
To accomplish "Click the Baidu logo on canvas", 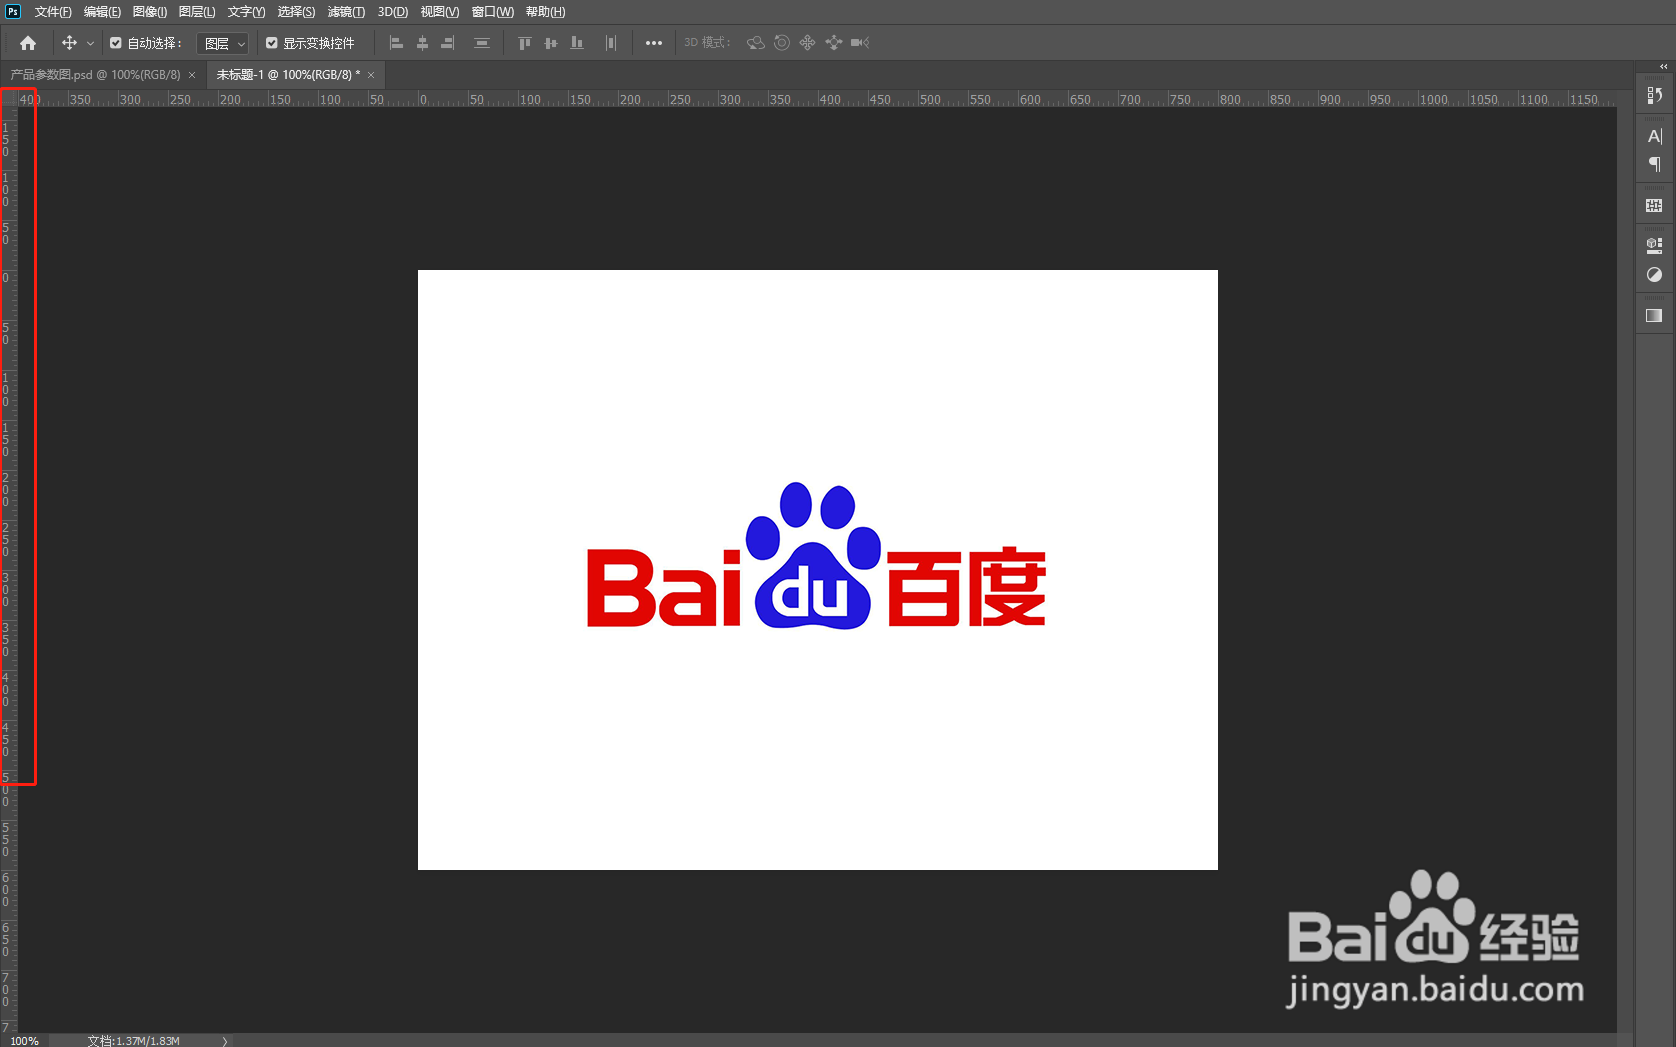I will pyautogui.click(x=816, y=556).
